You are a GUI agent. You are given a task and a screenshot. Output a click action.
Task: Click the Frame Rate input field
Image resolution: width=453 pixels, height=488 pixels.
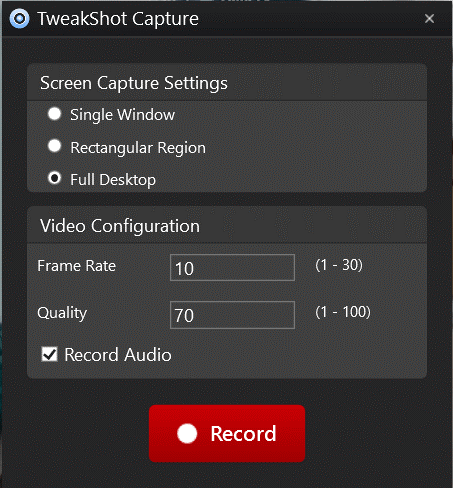point(232,267)
